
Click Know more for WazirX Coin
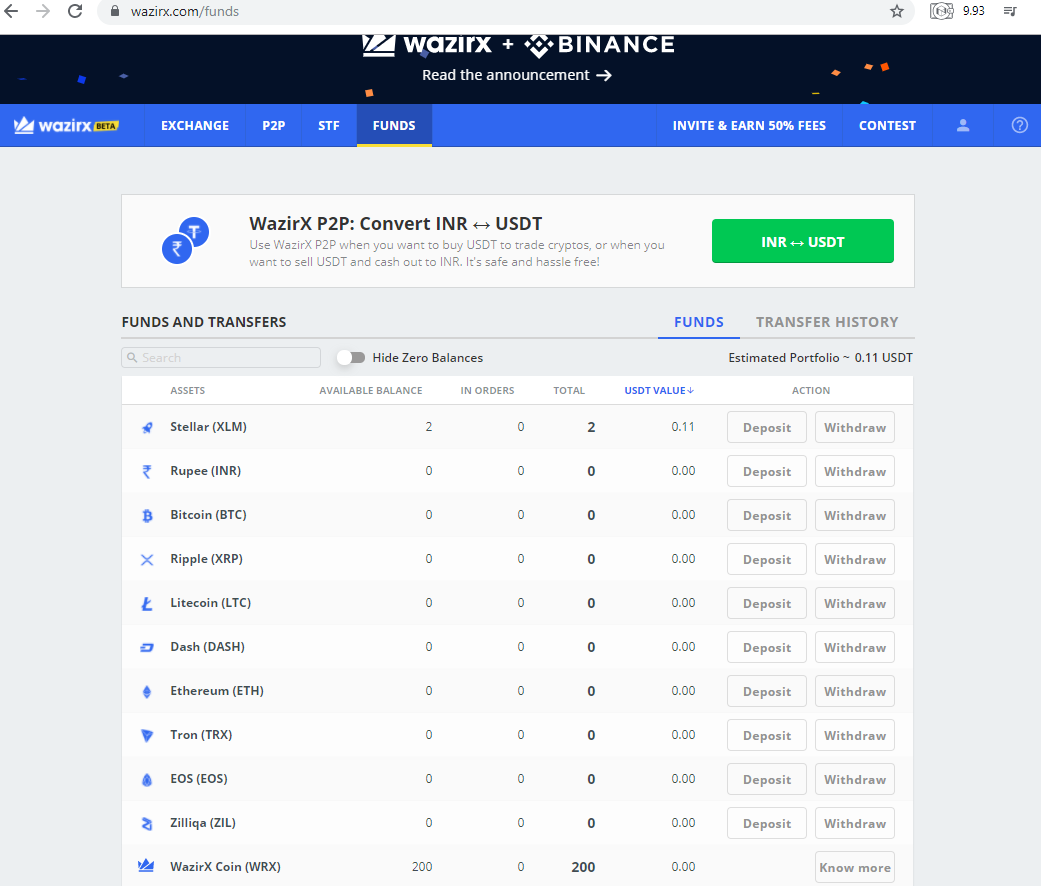(854, 867)
